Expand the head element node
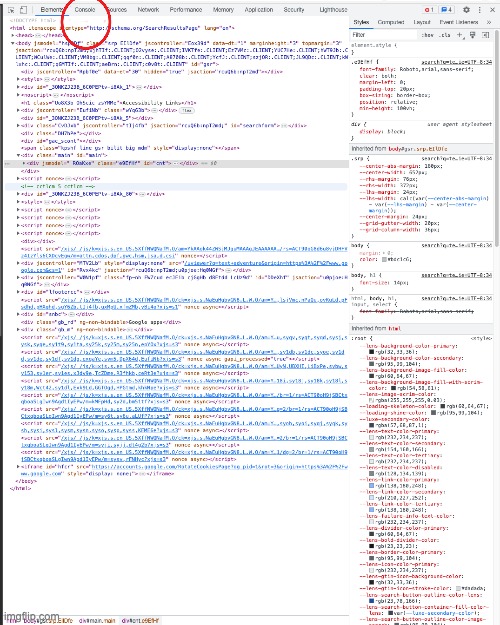 pos(12,35)
